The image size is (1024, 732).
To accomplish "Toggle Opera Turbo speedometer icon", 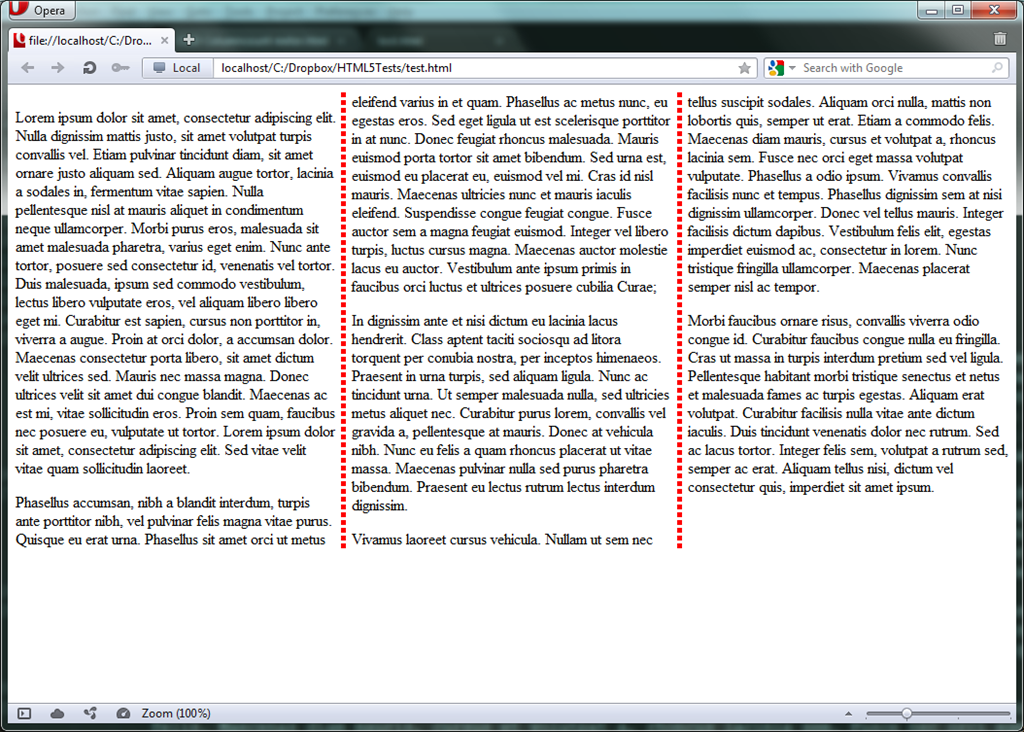I will click(x=123, y=713).
